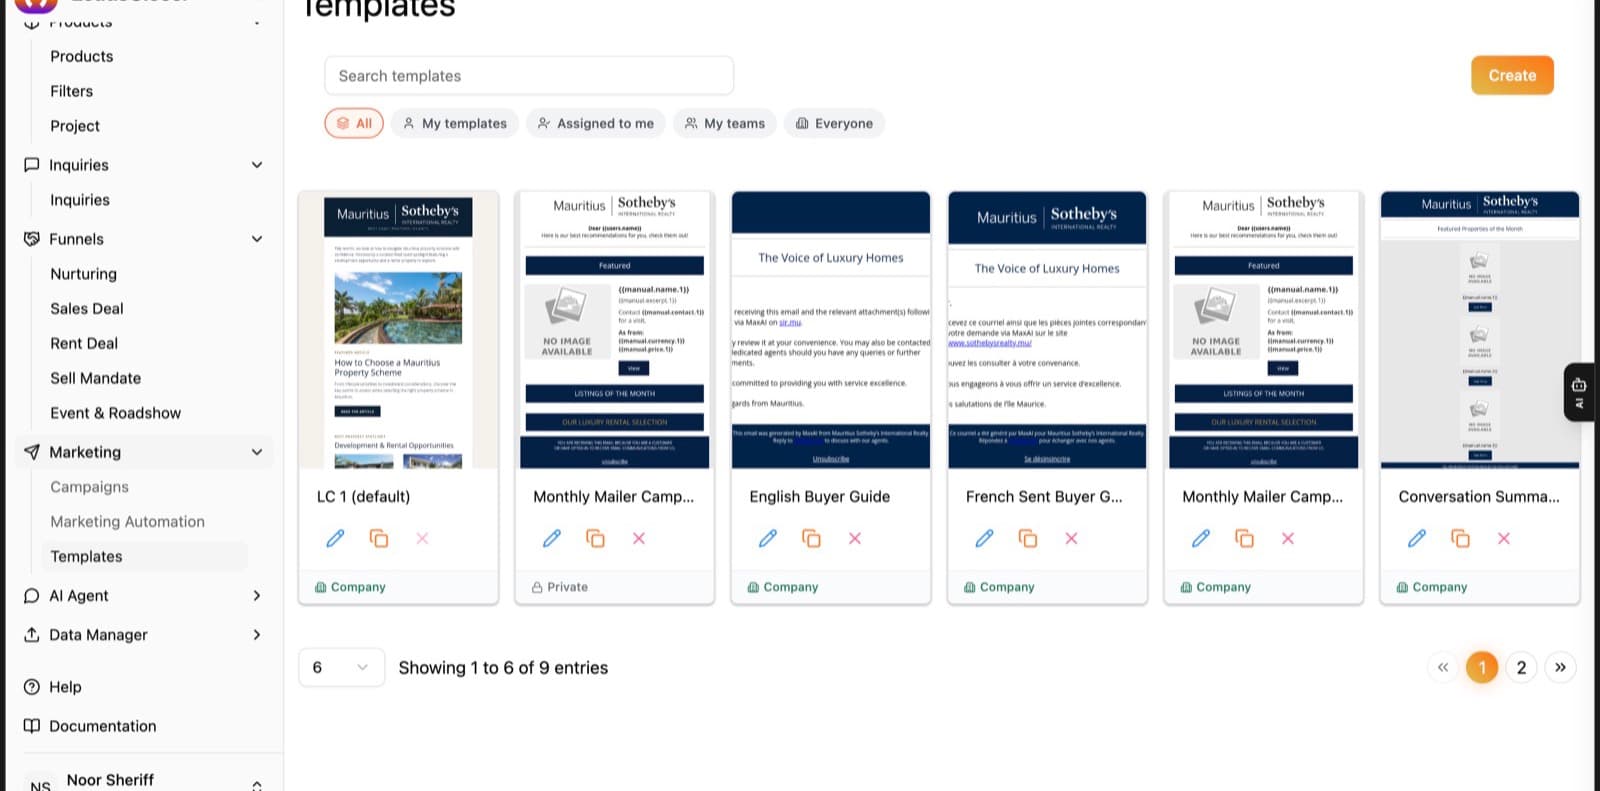Viewport: 1600px width, 791px height.
Task: Expand the Data Manager sidebar section
Action: 257,635
